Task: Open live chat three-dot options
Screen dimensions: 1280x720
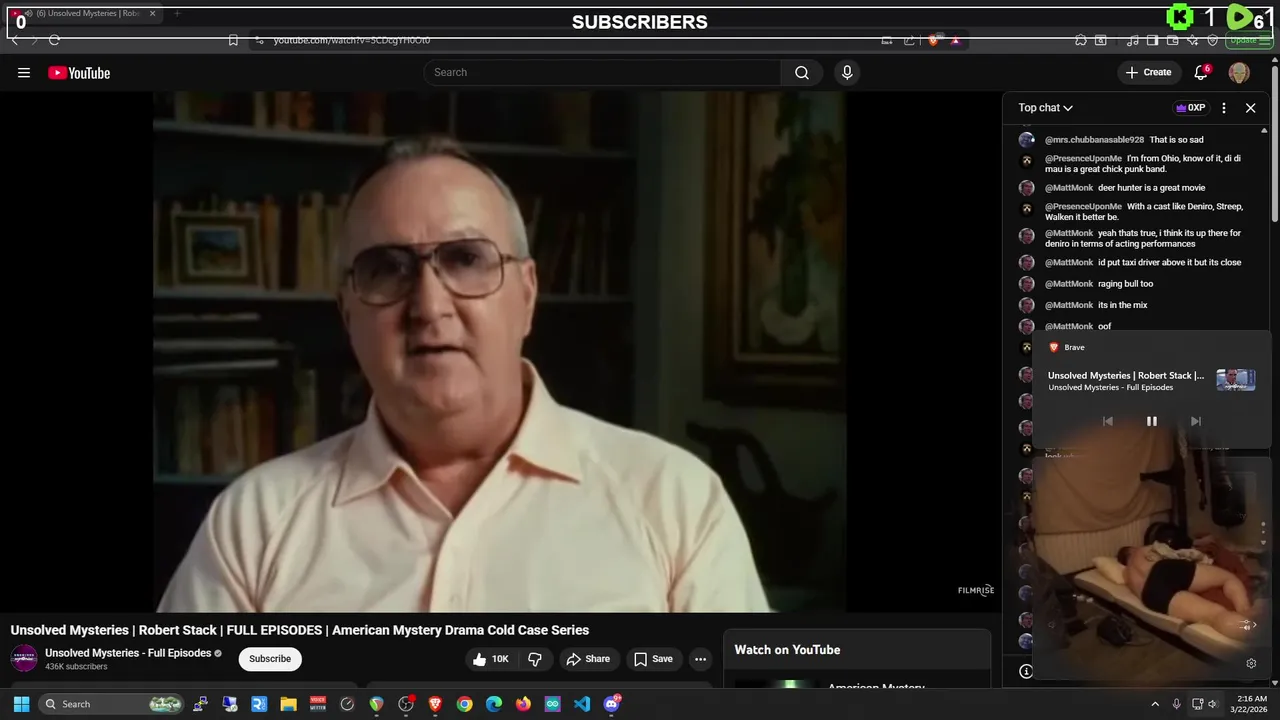Action: click(1224, 108)
